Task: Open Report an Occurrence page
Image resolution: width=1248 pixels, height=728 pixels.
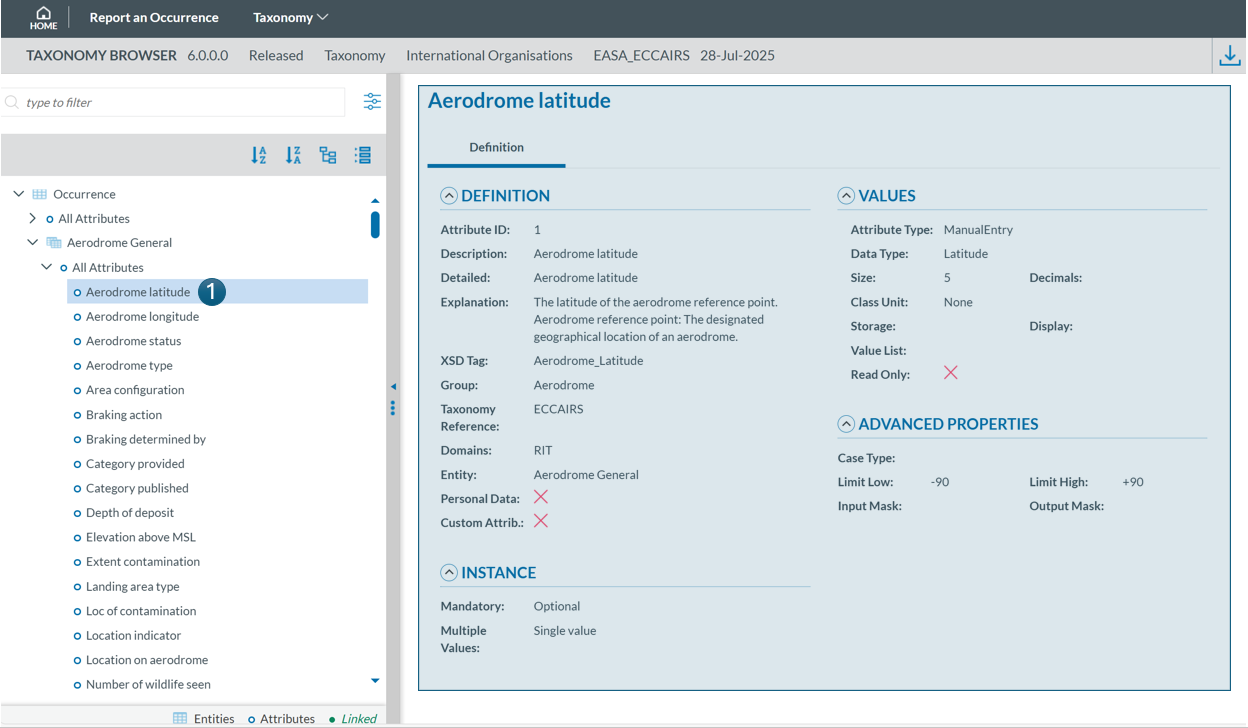Action: point(154,18)
